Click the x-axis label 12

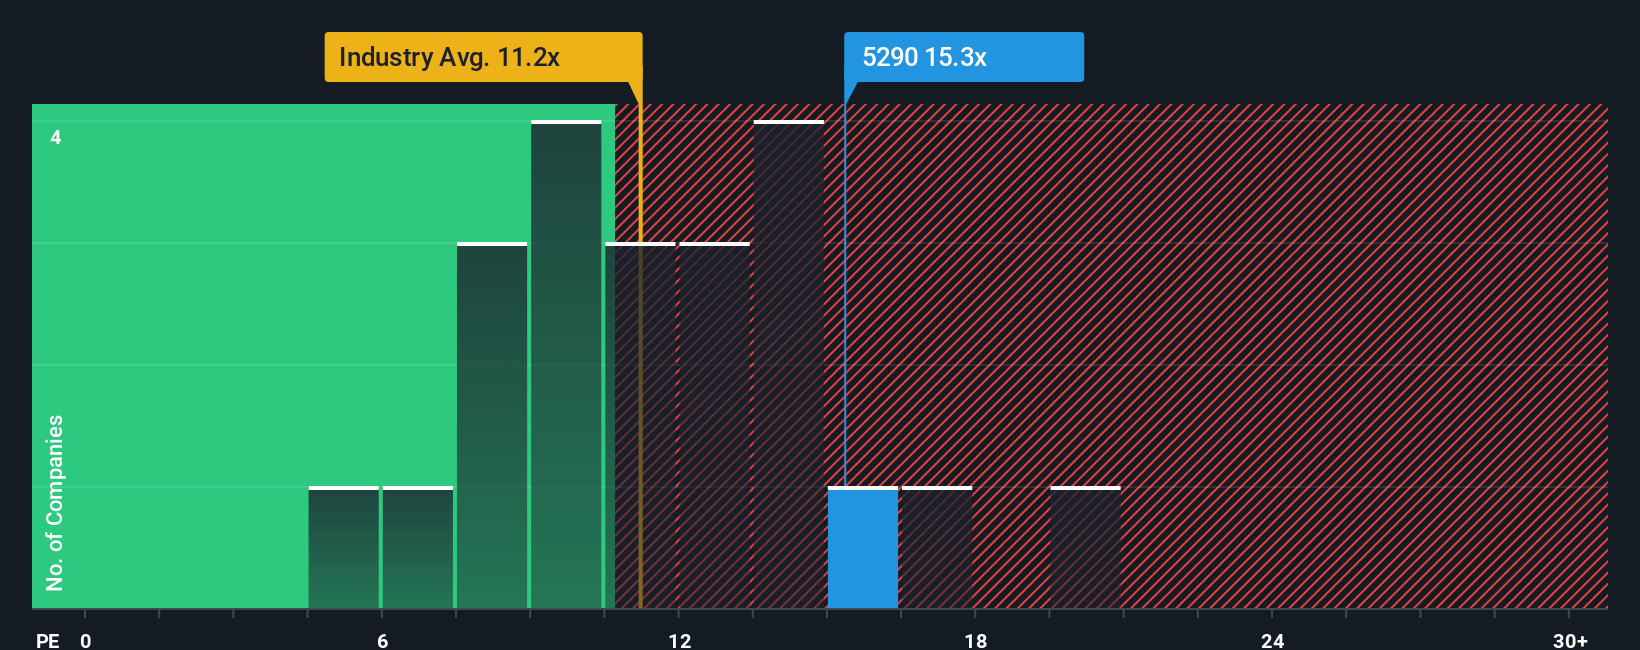(680, 640)
